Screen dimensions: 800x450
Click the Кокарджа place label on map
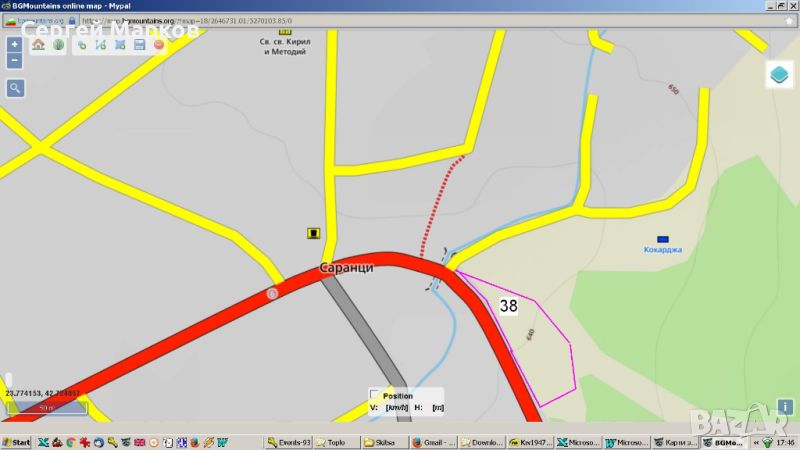pyautogui.click(x=662, y=250)
